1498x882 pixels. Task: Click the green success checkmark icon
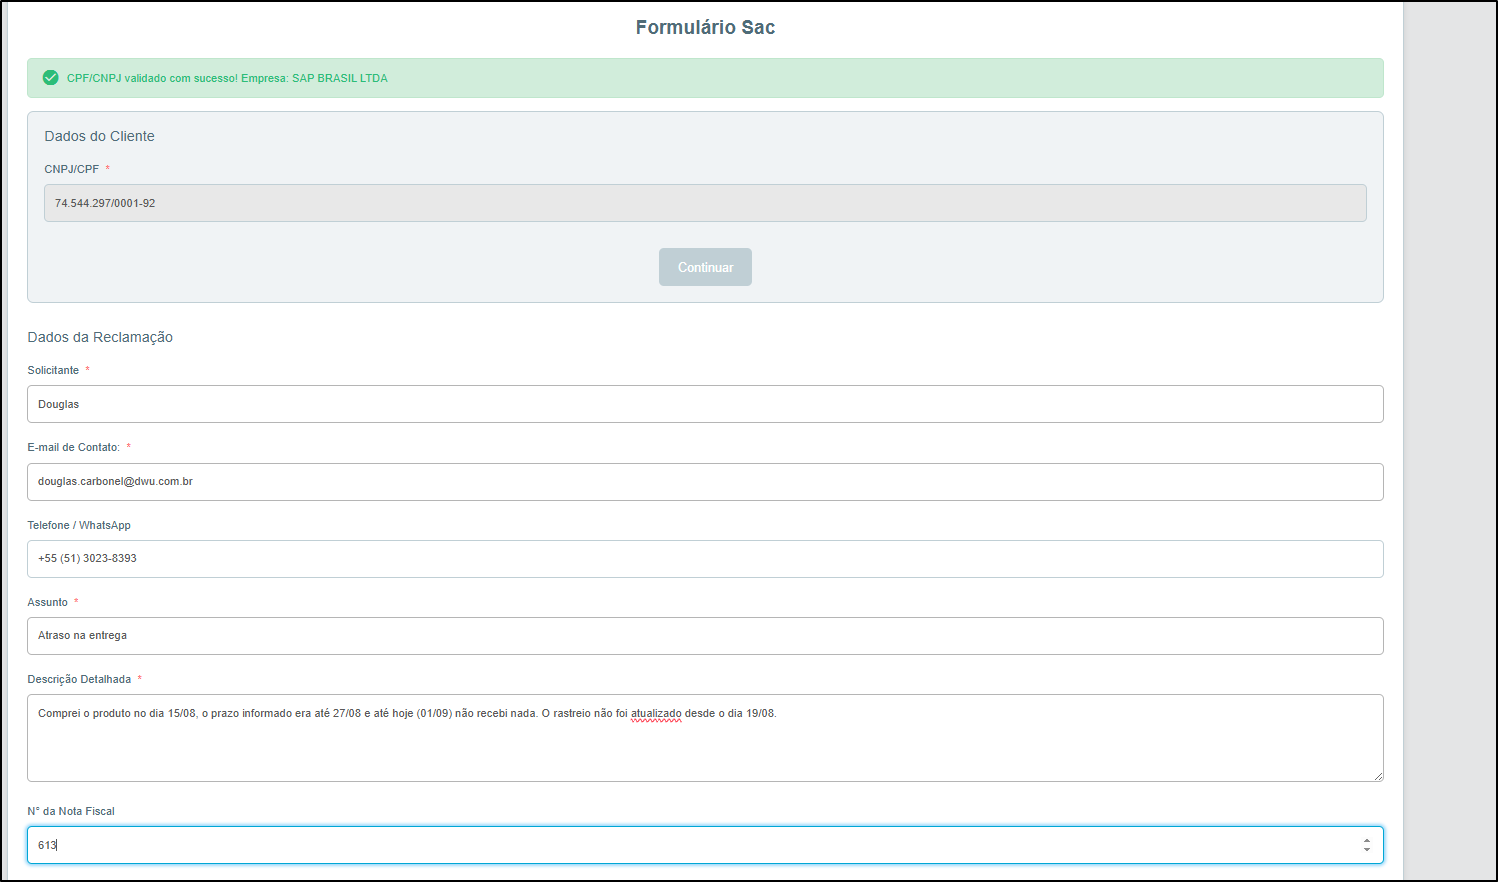coord(51,78)
